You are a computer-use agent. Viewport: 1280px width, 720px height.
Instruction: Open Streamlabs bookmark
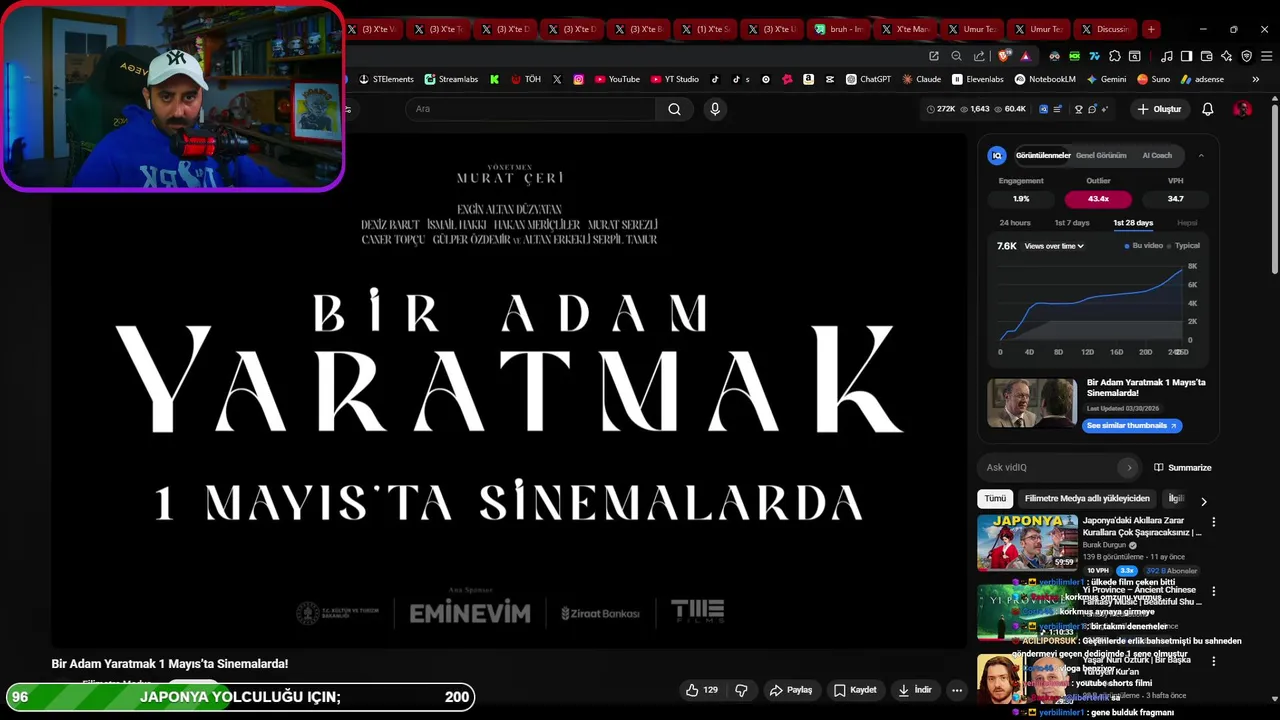(451, 79)
